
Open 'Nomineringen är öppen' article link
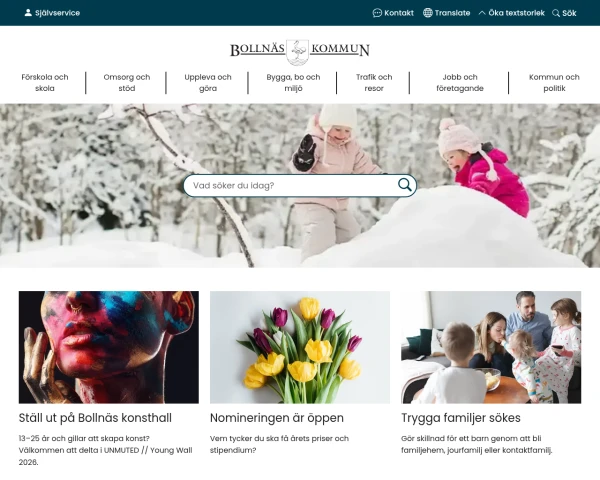point(277,418)
